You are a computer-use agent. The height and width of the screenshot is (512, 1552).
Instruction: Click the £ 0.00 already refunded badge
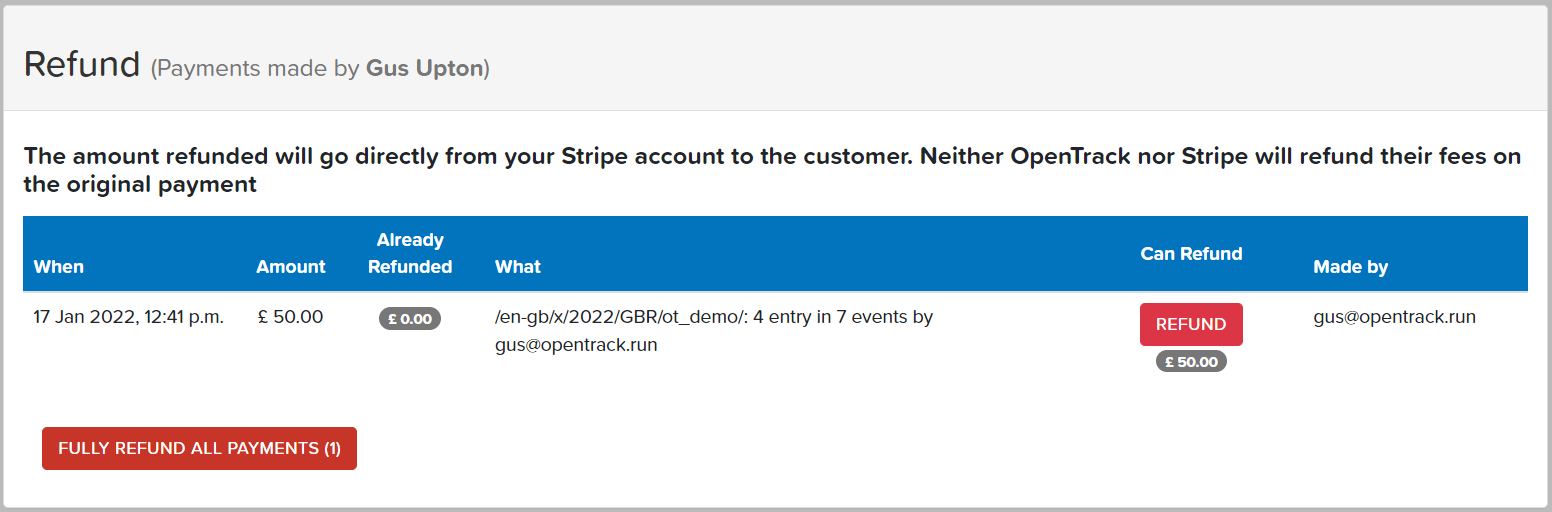(x=410, y=319)
